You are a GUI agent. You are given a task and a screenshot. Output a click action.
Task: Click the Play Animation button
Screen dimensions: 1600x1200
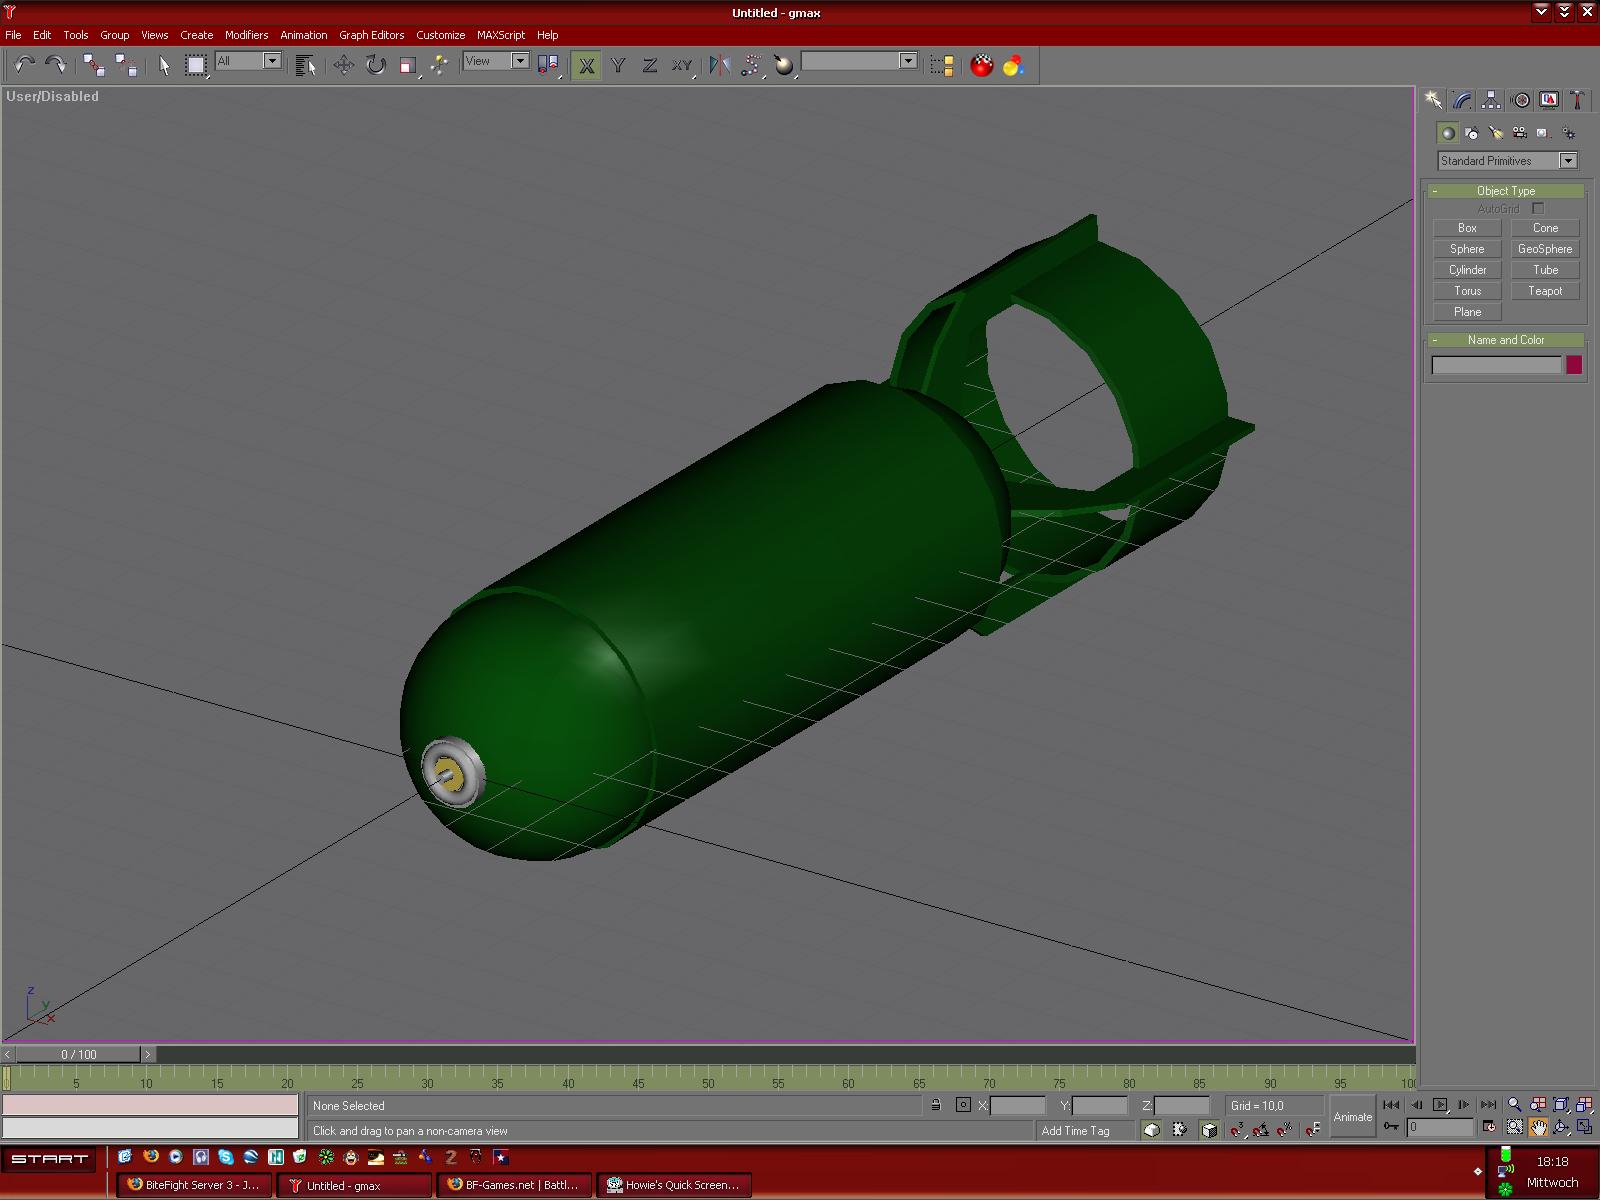[x=1440, y=1105]
